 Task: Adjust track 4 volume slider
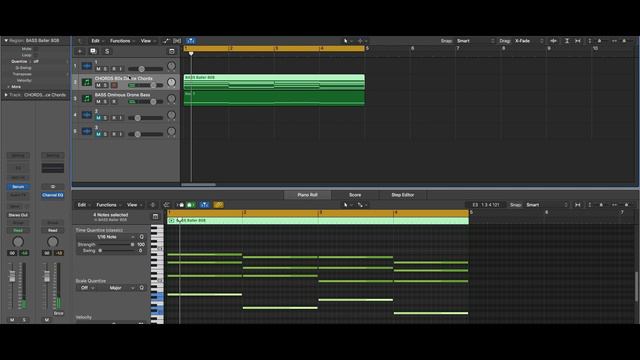138,118
